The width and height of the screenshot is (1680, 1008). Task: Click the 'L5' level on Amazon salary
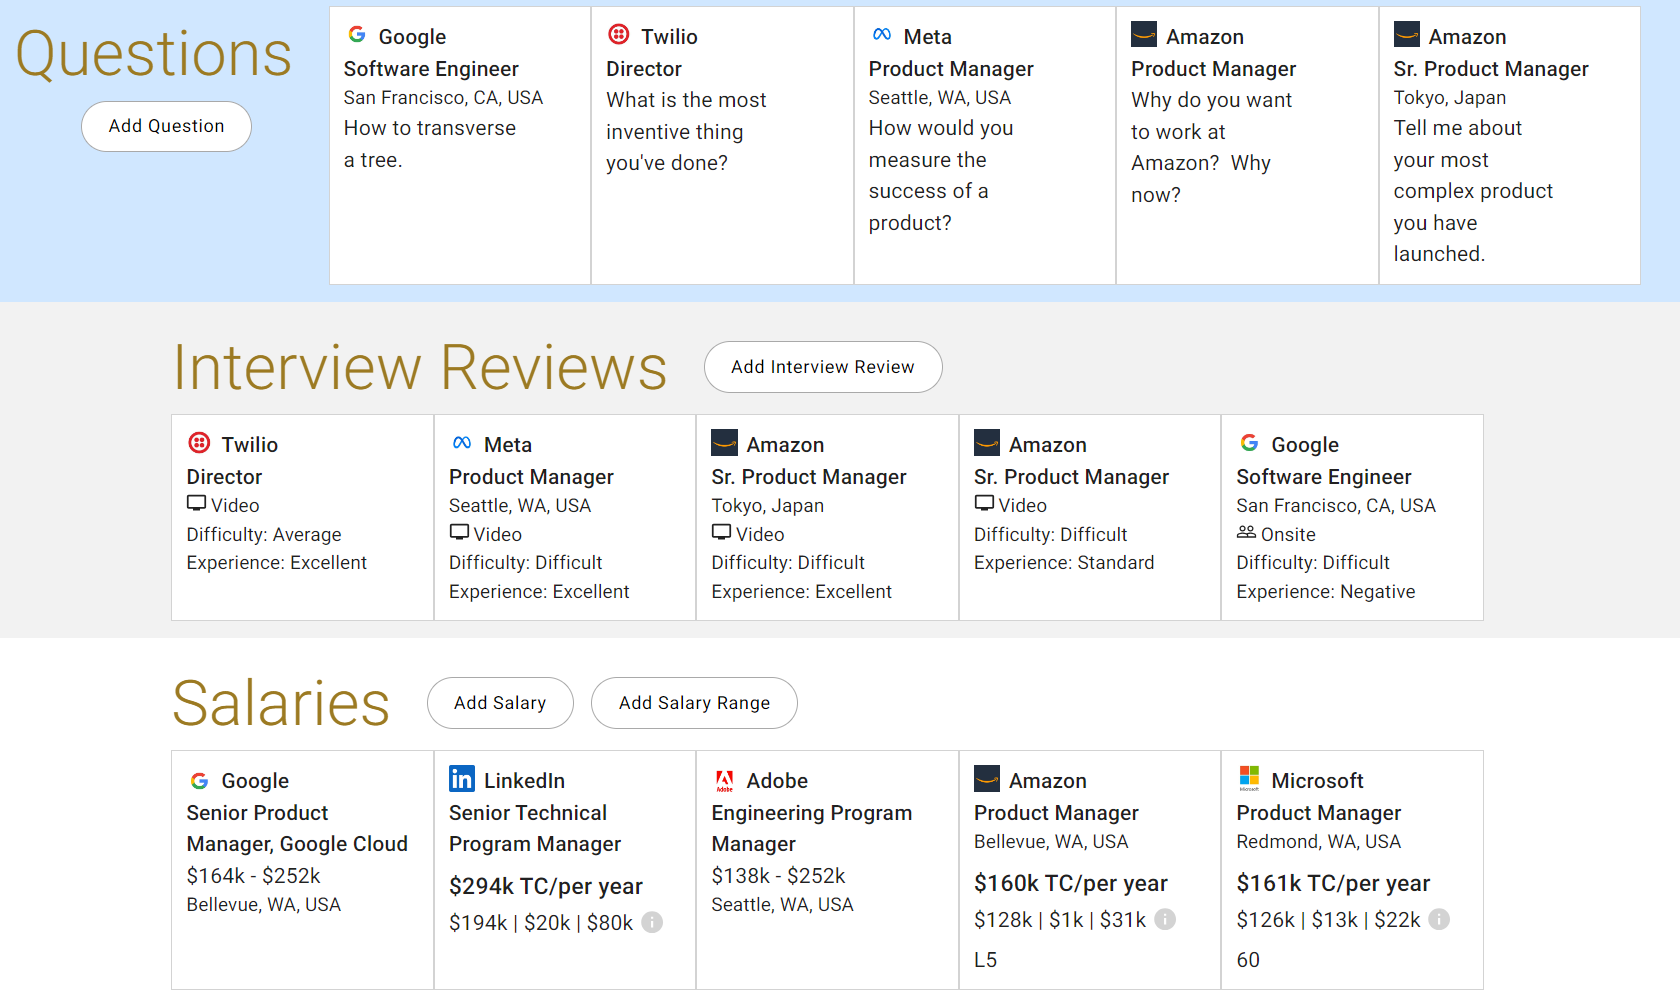[x=985, y=960]
